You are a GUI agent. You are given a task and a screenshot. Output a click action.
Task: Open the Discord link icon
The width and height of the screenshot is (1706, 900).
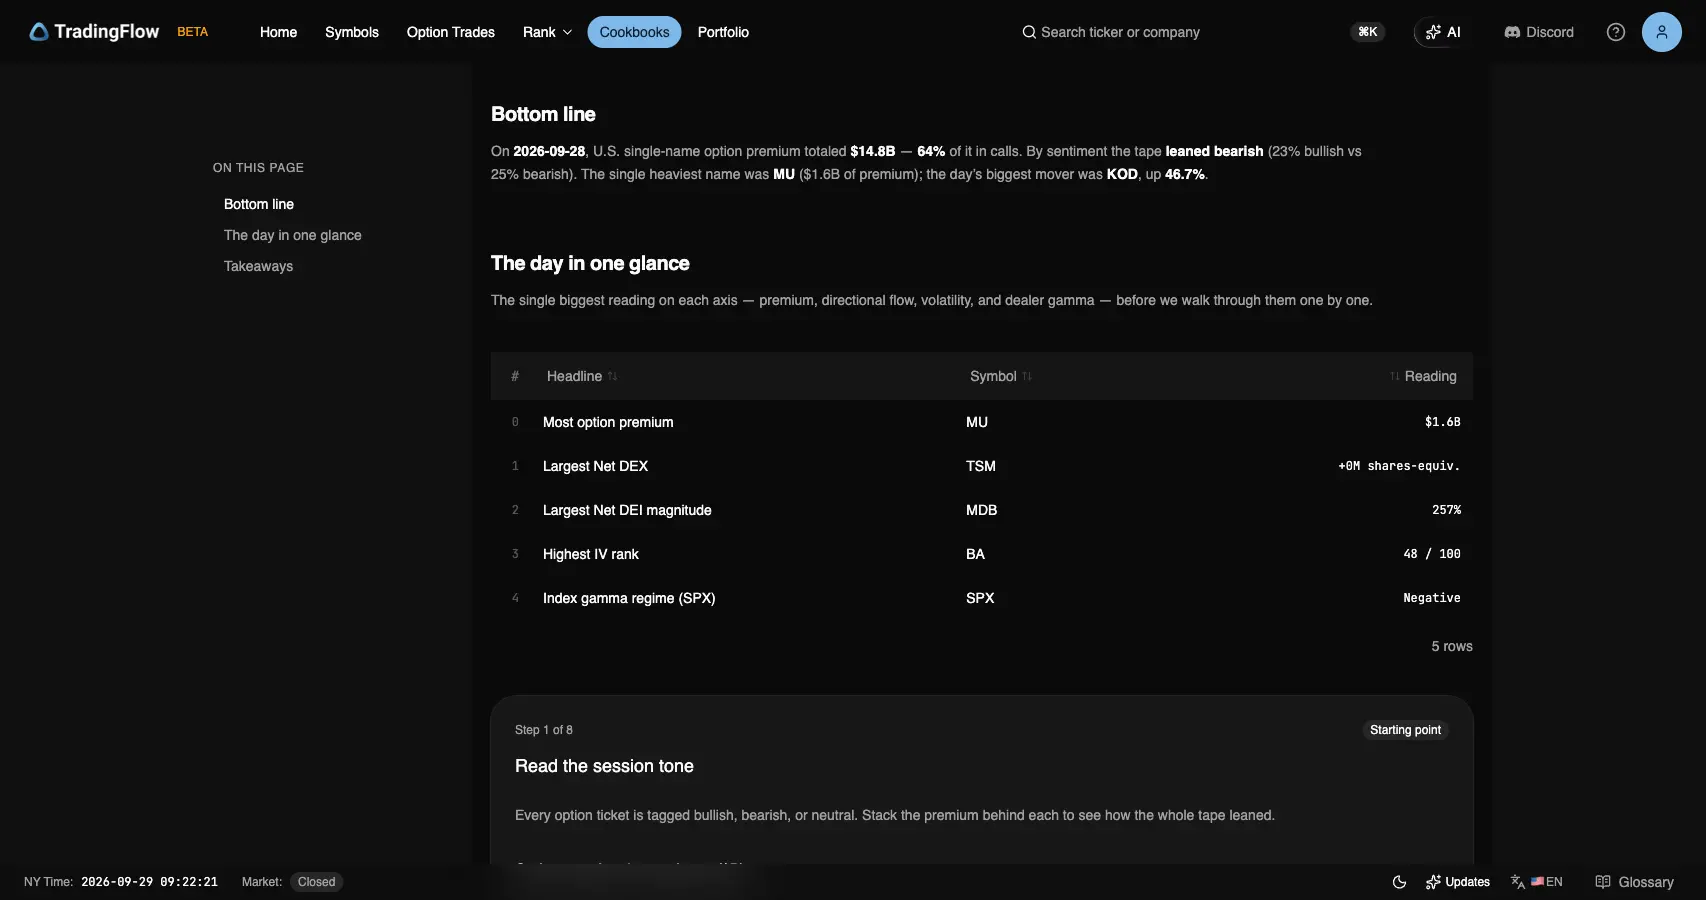[x=1512, y=32]
